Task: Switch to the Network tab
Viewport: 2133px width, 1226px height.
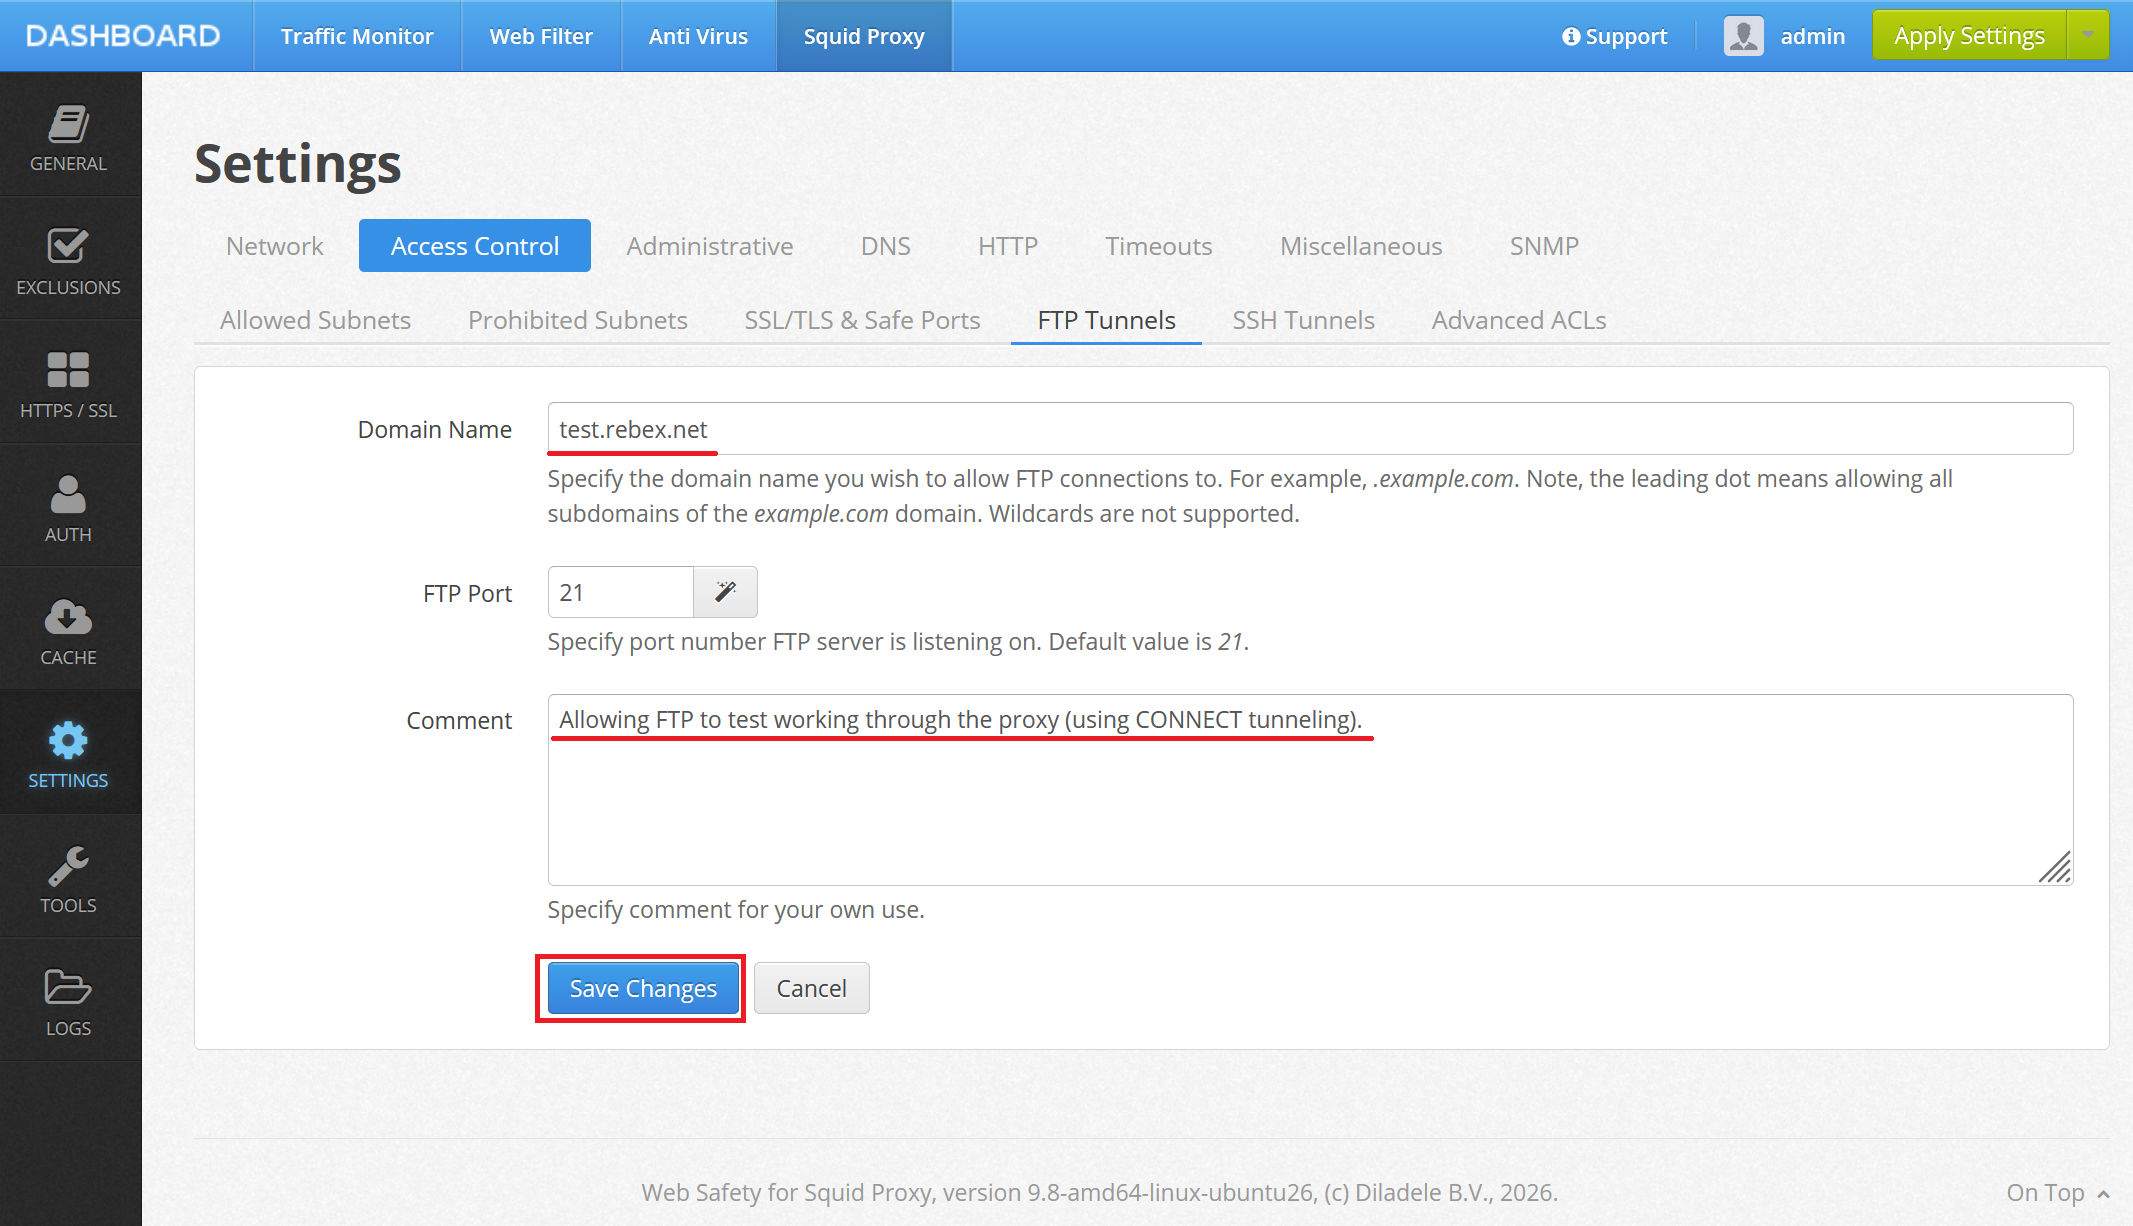Action: point(275,246)
